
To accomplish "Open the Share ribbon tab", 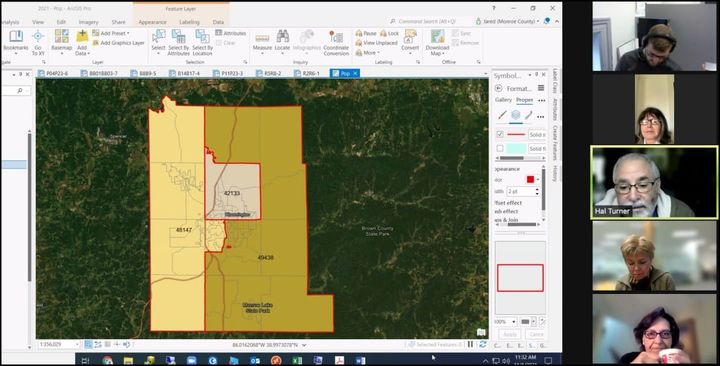I will [118, 22].
